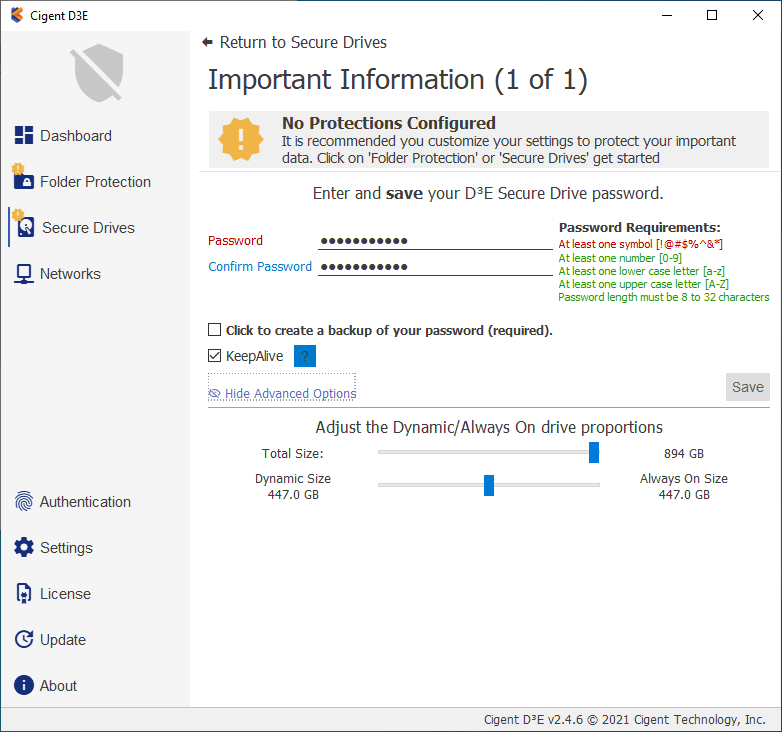Image resolution: width=782 pixels, height=732 pixels.
Task: Click the 'Important Information (1 of 1)' title
Action: pyautogui.click(x=397, y=80)
